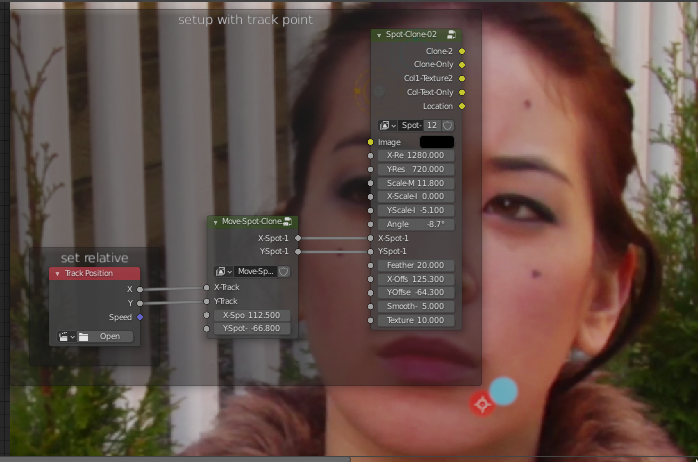Collapse the Spot-Clone-02 node

coord(379,35)
